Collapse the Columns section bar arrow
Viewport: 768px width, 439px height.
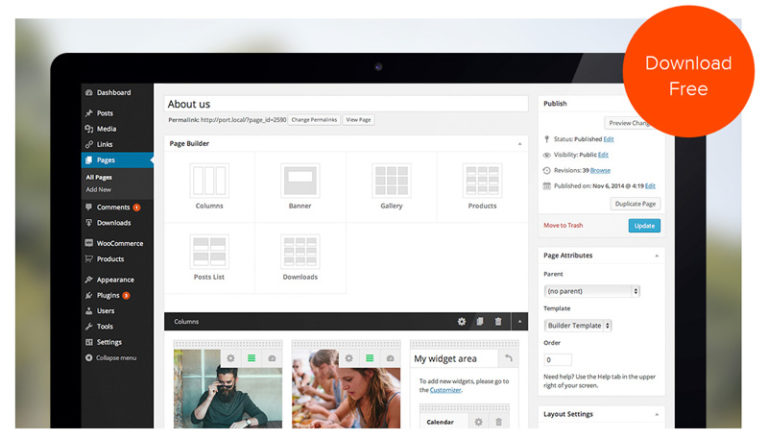point(519,322)
